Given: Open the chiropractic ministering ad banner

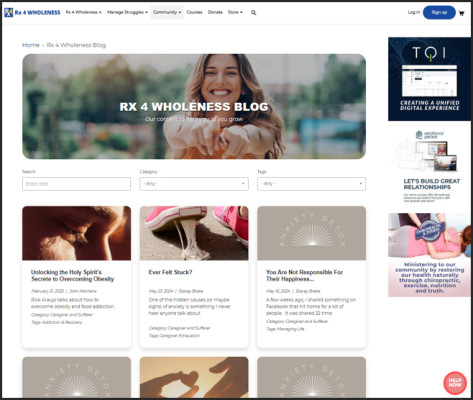Looking at the screenshot, I should tap(429, 255).
